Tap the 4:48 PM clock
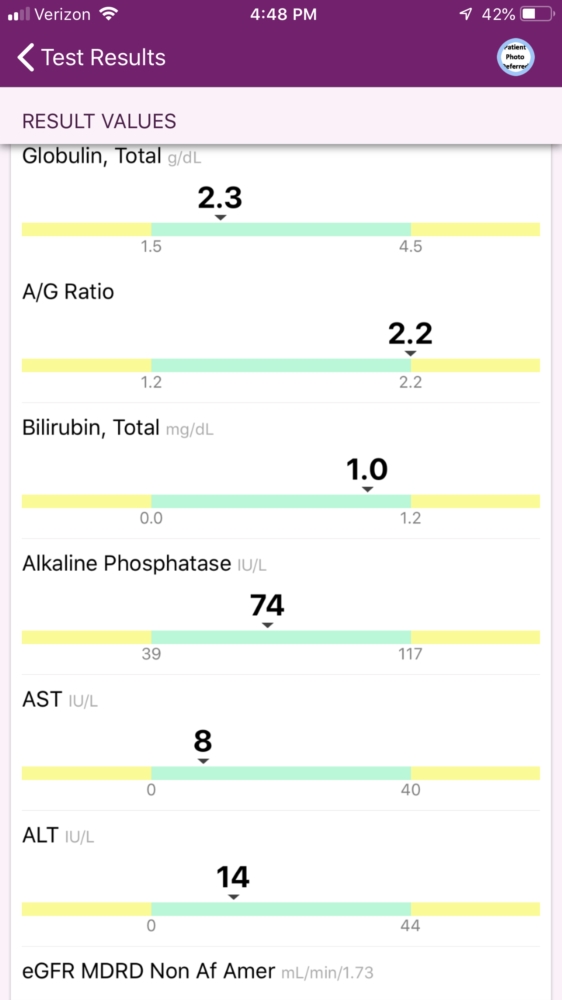562x1000 pixels. click(x=281, y=15)
